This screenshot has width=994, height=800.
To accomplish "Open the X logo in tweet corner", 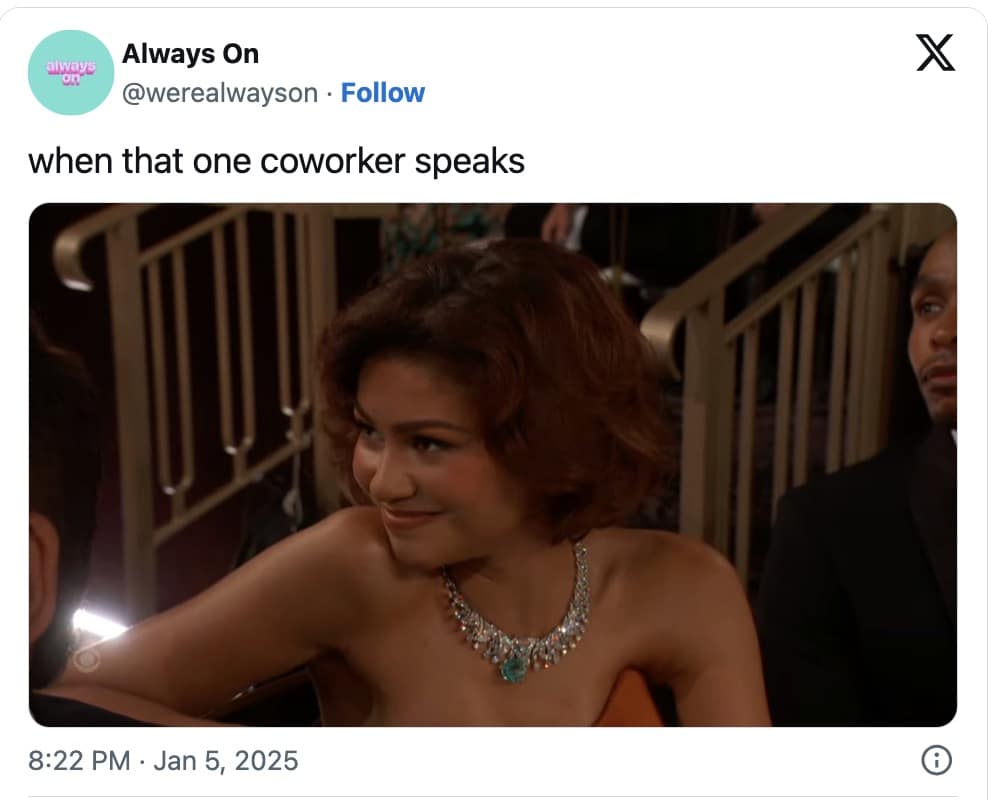I will point(935,53).
